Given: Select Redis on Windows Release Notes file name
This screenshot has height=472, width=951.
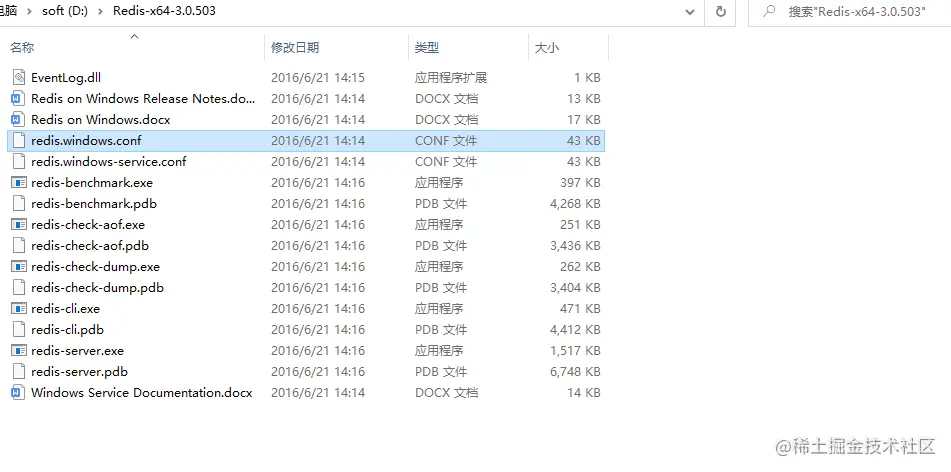Looking at the screenshot, I should point(143,98).
